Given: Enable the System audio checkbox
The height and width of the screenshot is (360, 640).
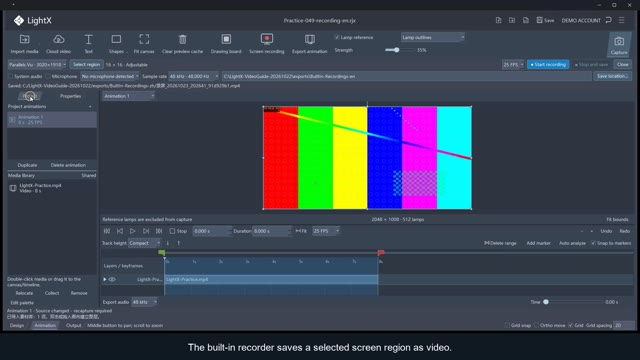Looking at the screenshot, I should point(11,76).
